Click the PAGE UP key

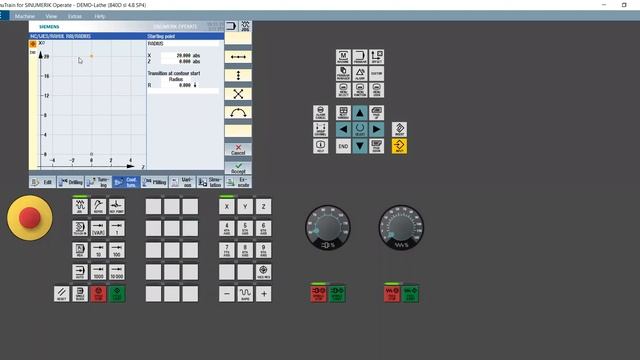coord(376,113)
